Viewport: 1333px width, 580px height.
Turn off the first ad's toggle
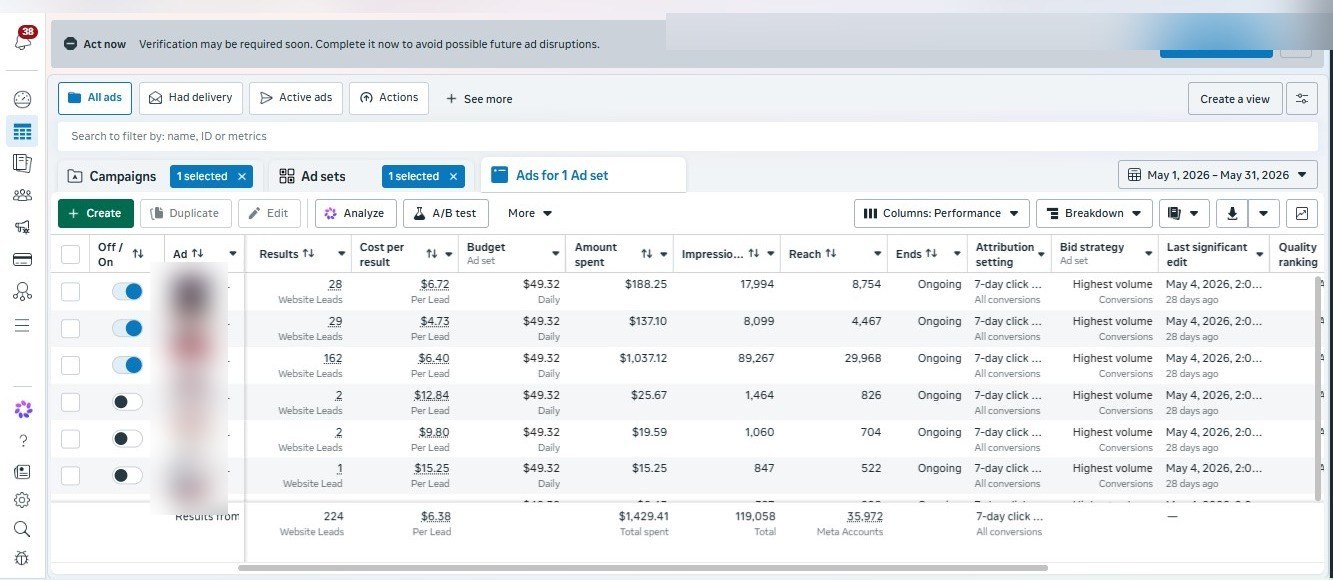pos(127,291)
